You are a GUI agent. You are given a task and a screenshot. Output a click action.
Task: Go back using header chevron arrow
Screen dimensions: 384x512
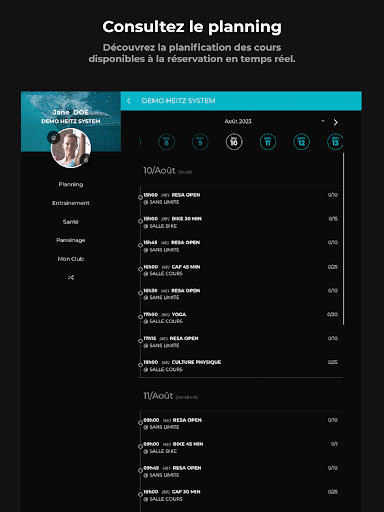click(129, 101)
